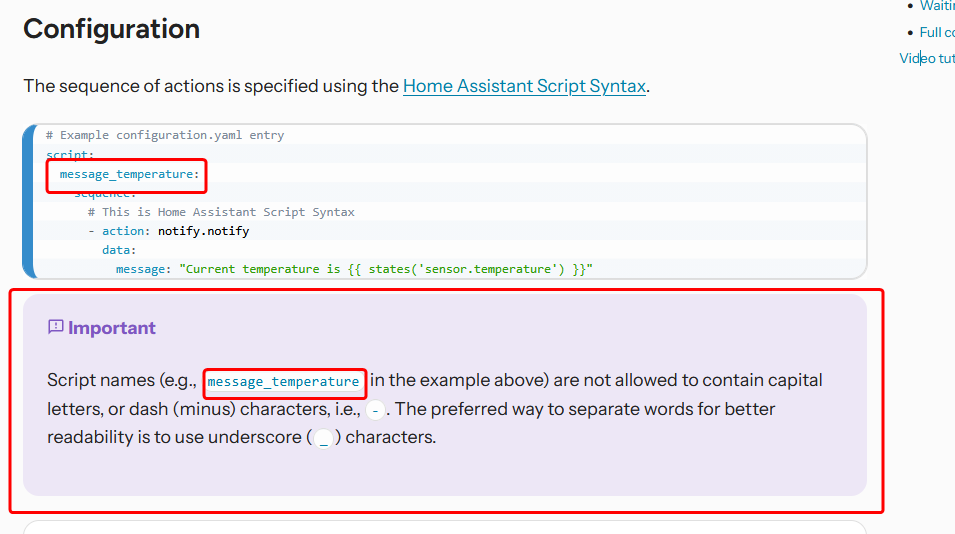Click the purple Important callout title
This screenshot has width=955, height=534.
click(112, 328)
